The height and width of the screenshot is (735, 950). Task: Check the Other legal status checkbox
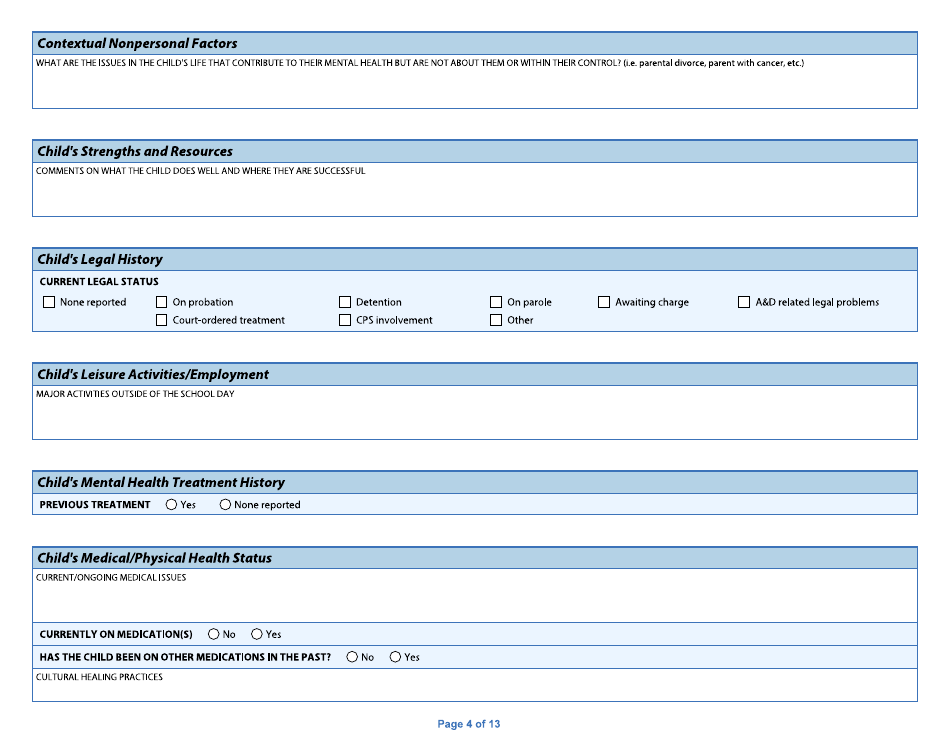pos(496,320)
